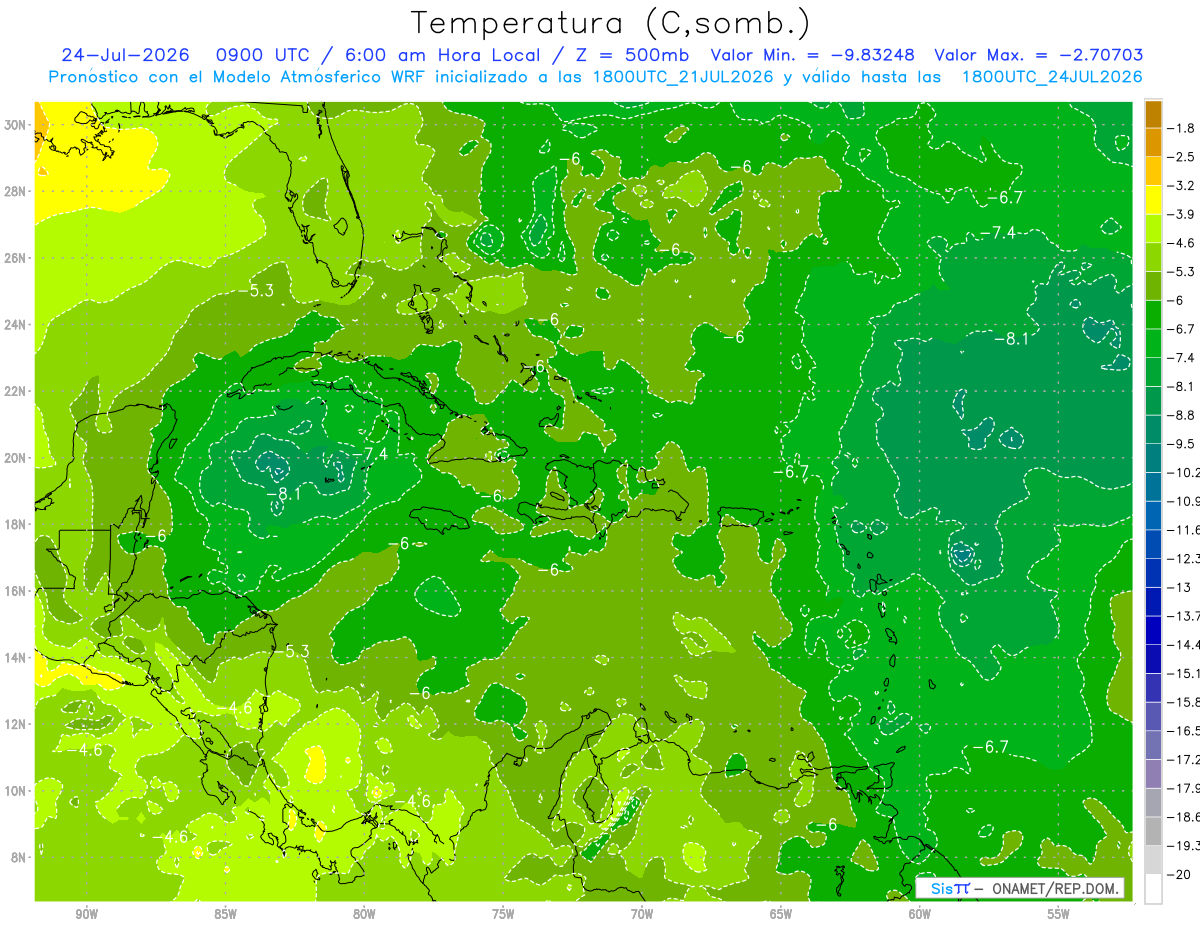Click the '65W' longitude axis label

click(x=781, y=914)
